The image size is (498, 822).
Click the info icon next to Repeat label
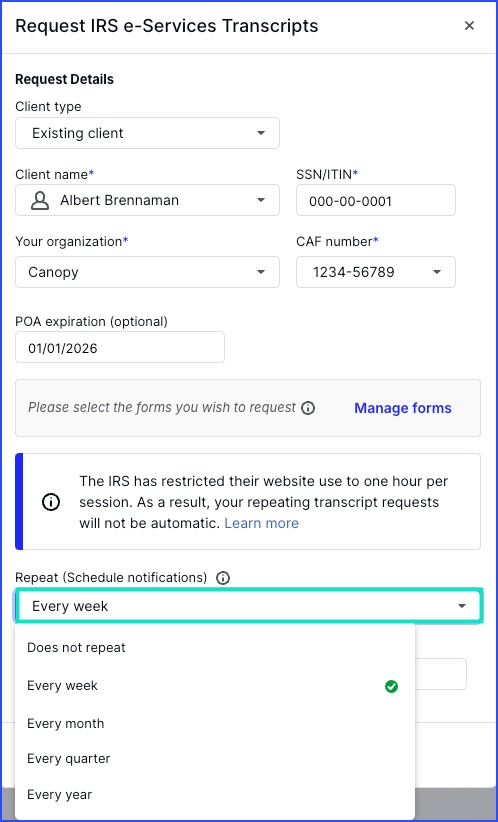(223, 578)
